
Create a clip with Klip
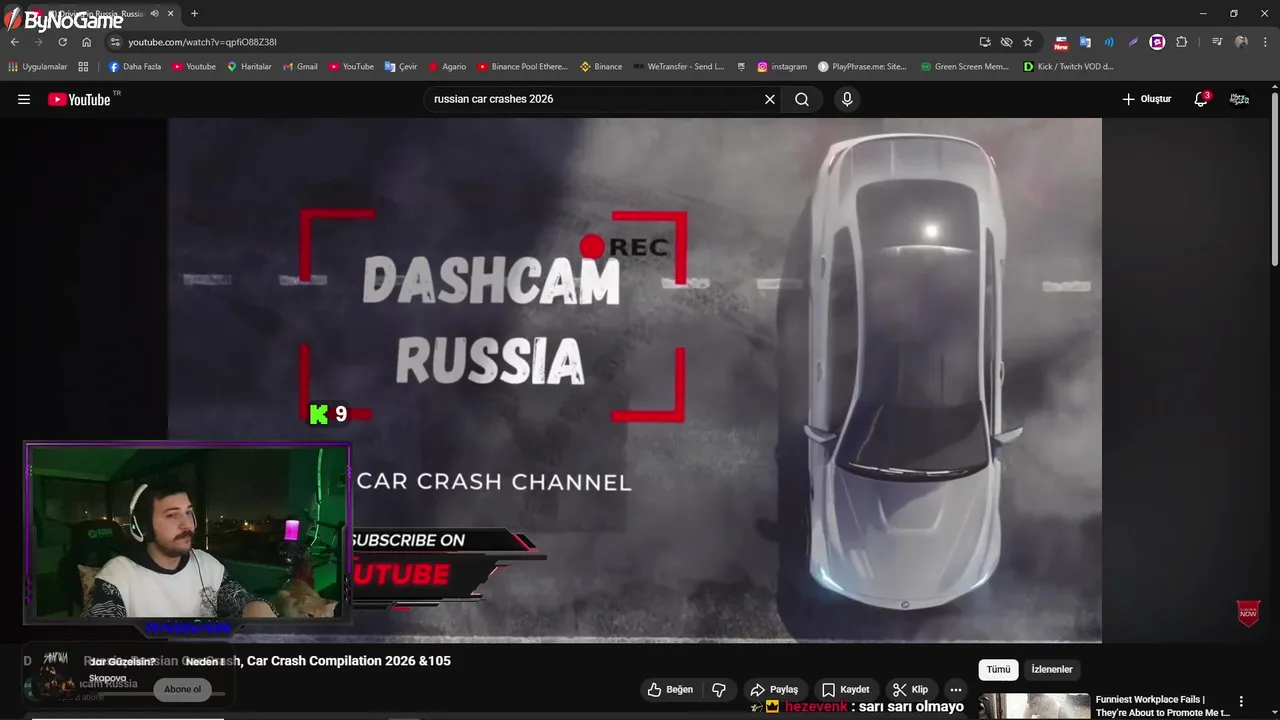pyautogui.click(x=911, y=689)
